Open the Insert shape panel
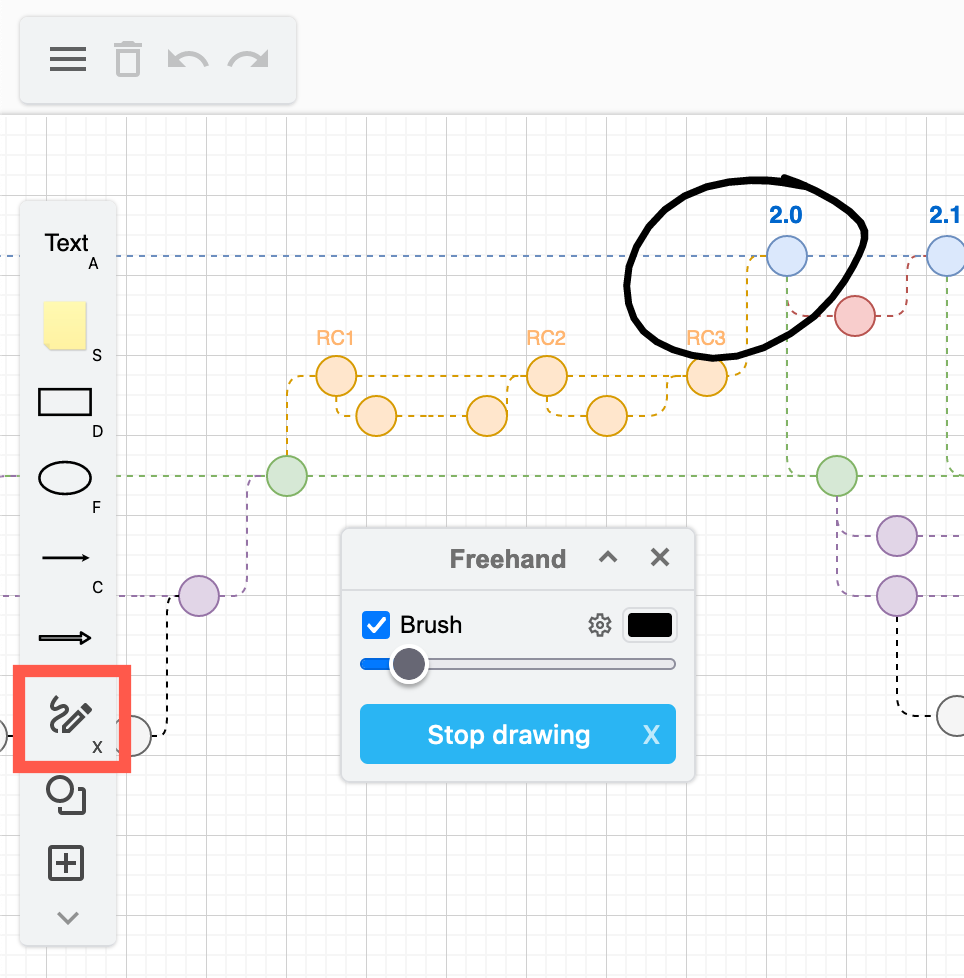 pos(66,862)
